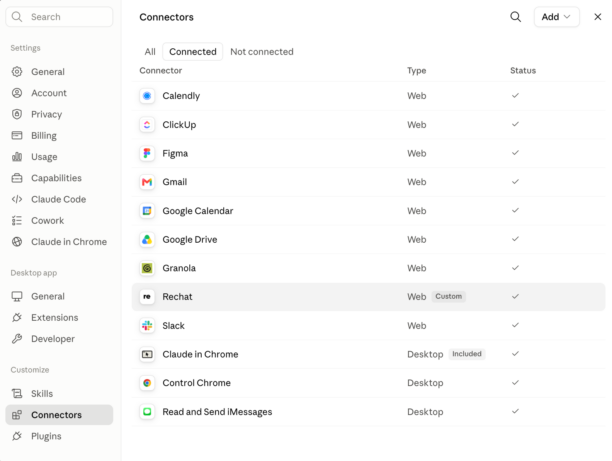
Task: Click the Gmail envelope icon
Action: (x=147, y=182)
